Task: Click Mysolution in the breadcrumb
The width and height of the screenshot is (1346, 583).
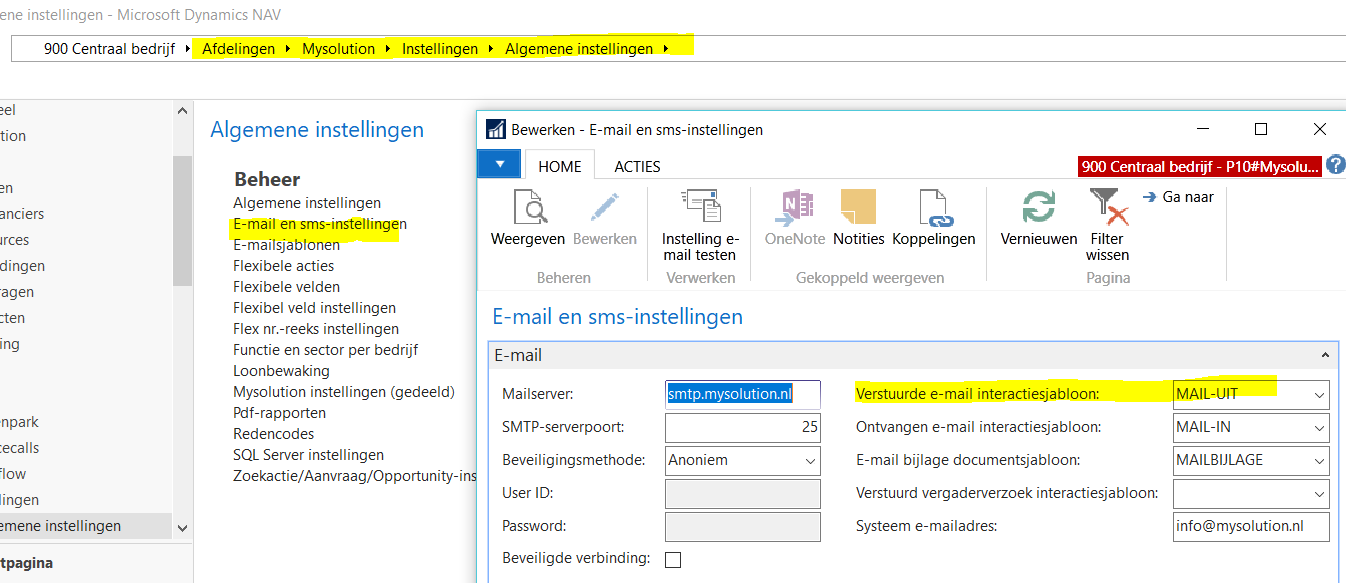Action: click(x=338, y=48)
